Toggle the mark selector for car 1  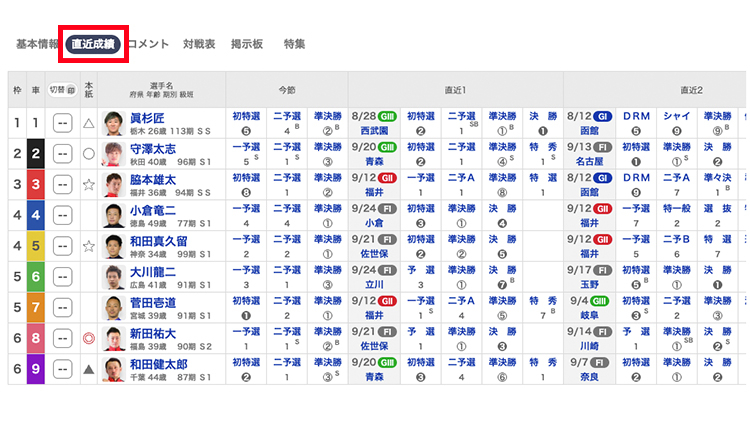62,124
